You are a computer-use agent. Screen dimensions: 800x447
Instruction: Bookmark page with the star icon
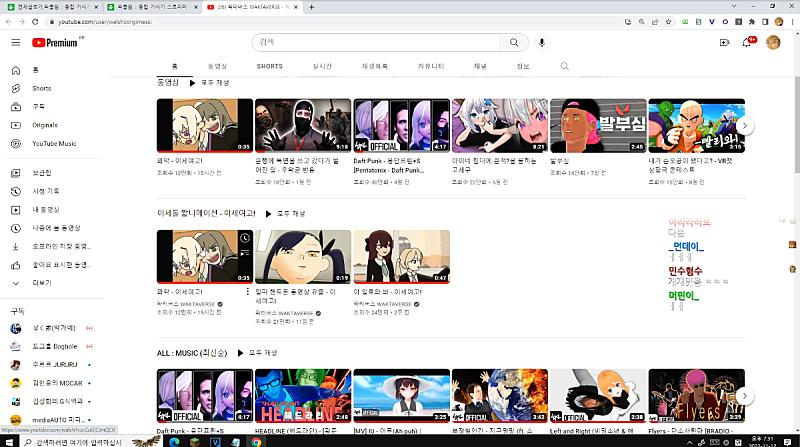point(668,22)
